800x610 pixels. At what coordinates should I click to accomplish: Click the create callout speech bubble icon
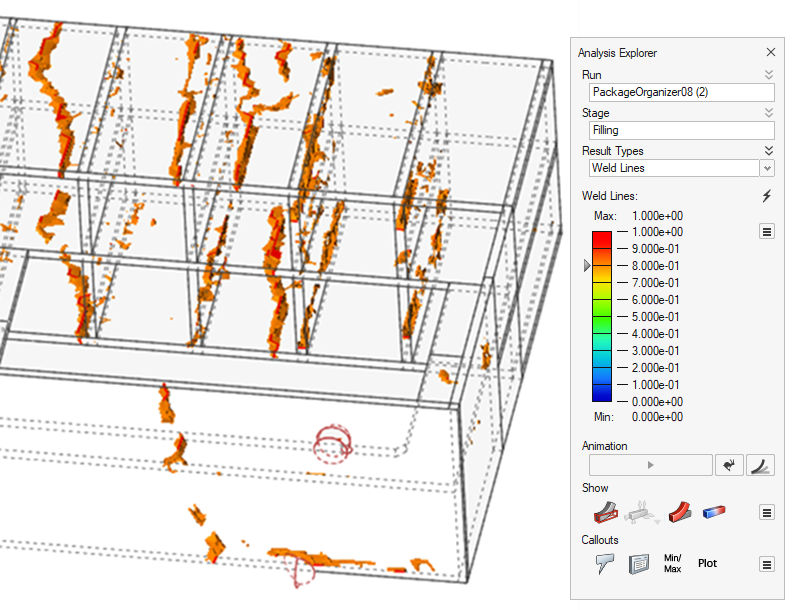[x=603, y=564]
